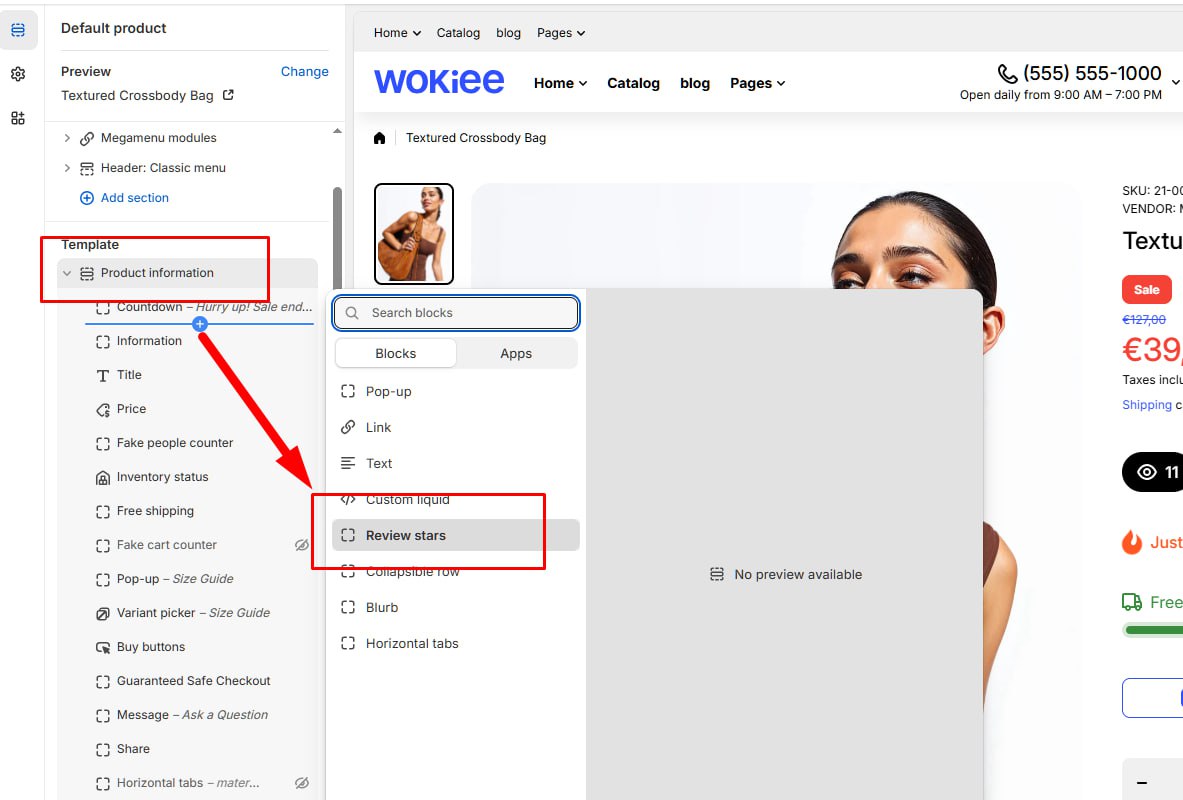Expand the Megamenu modules section

tap(67, 138)
